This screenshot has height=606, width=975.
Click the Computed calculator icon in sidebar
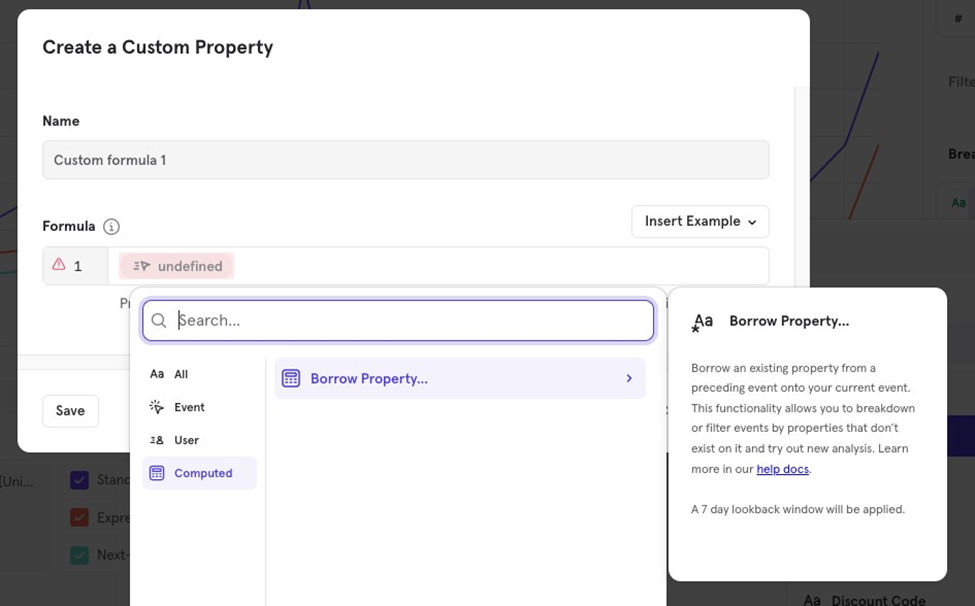click(x=157, y=473)
